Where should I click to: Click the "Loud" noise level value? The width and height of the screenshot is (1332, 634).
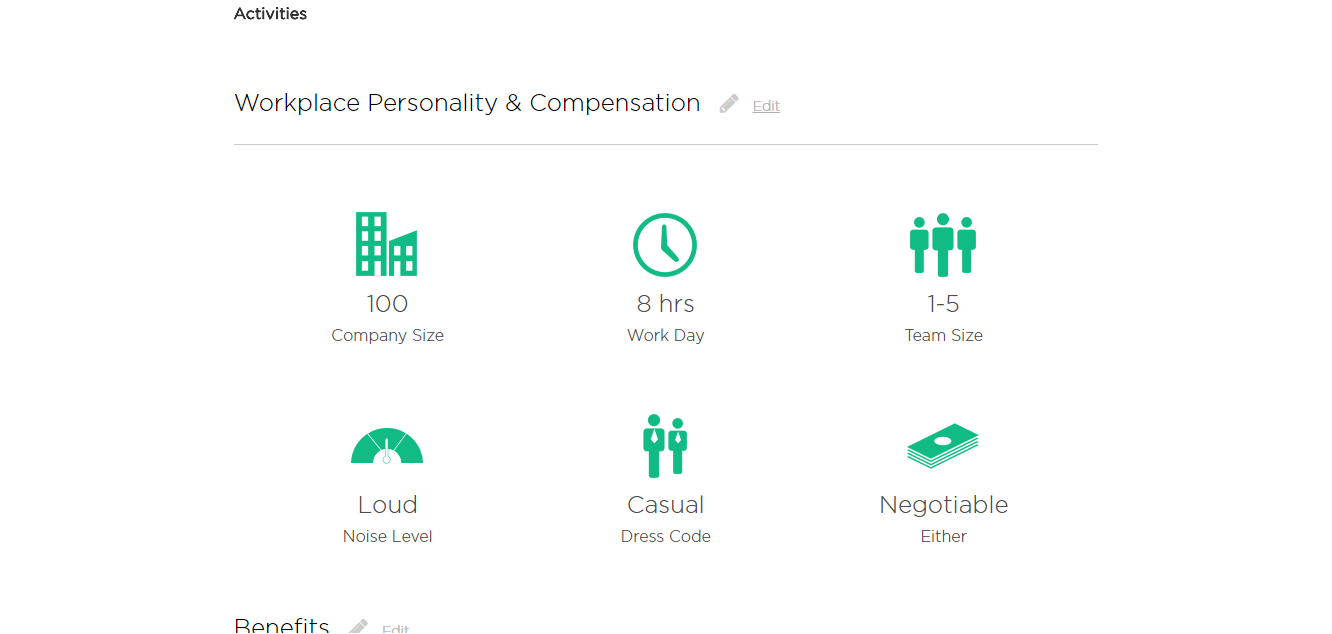387,505
